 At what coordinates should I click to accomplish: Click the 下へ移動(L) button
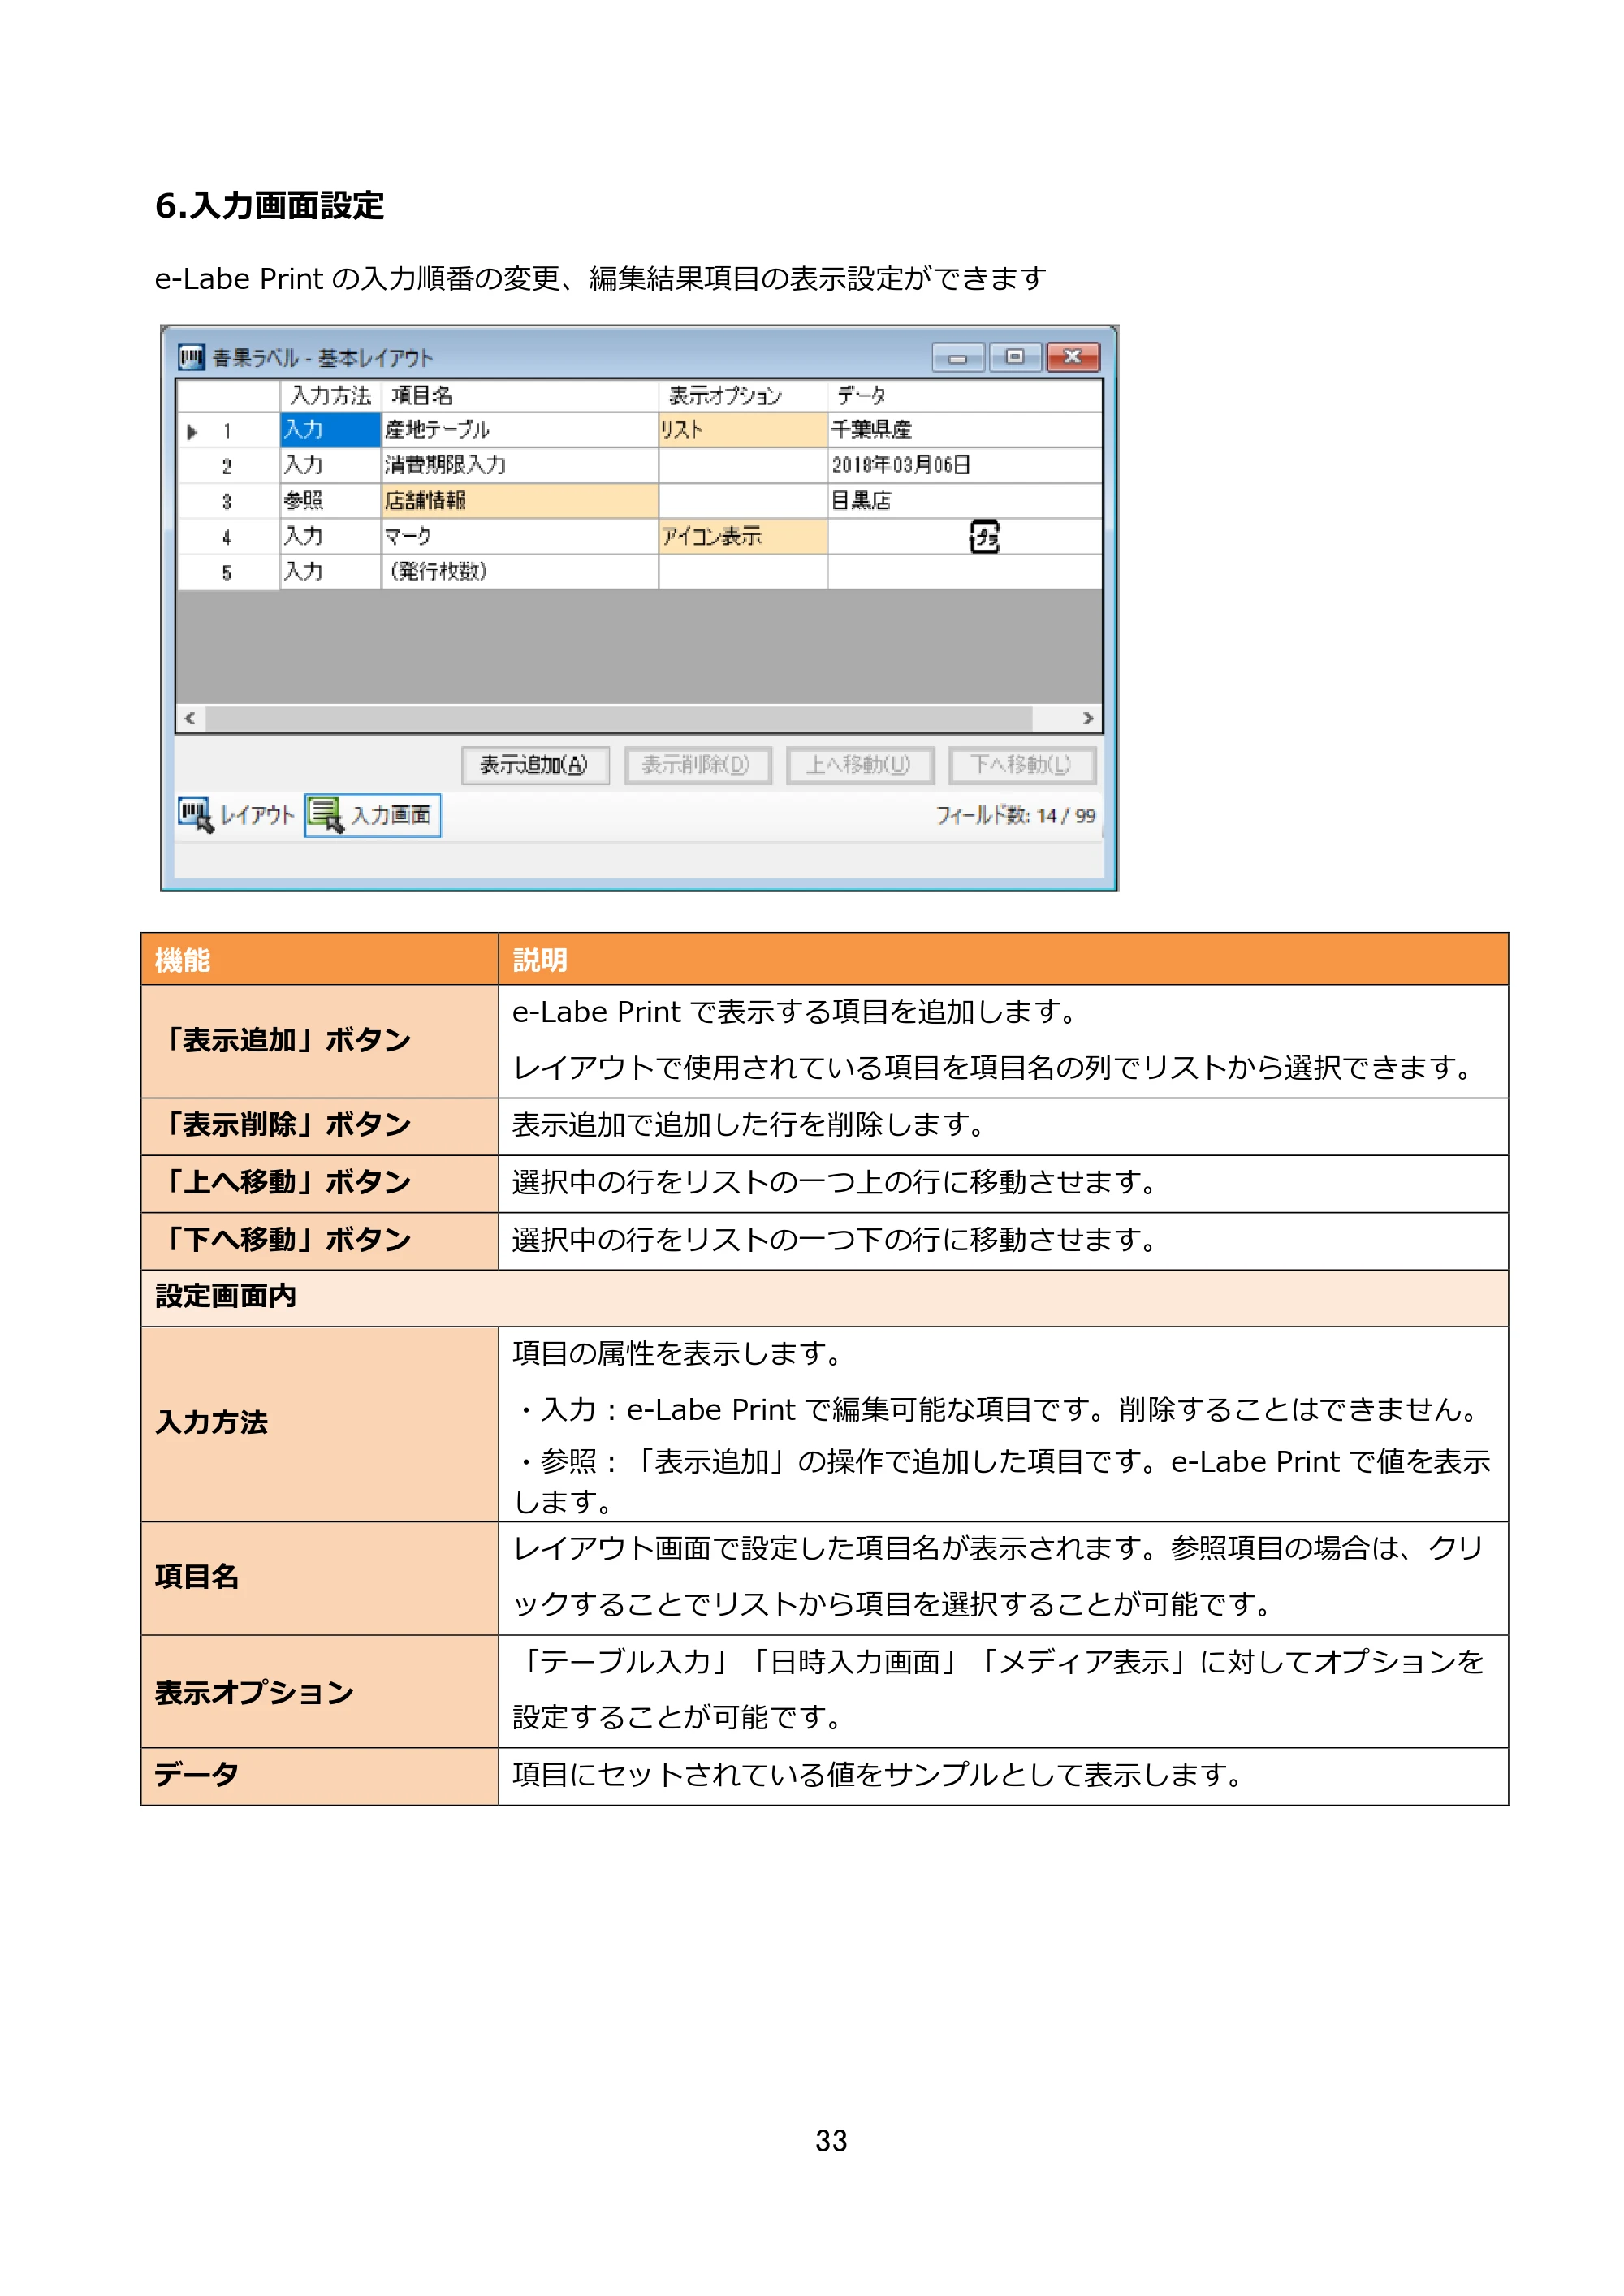pos(1021,765)
